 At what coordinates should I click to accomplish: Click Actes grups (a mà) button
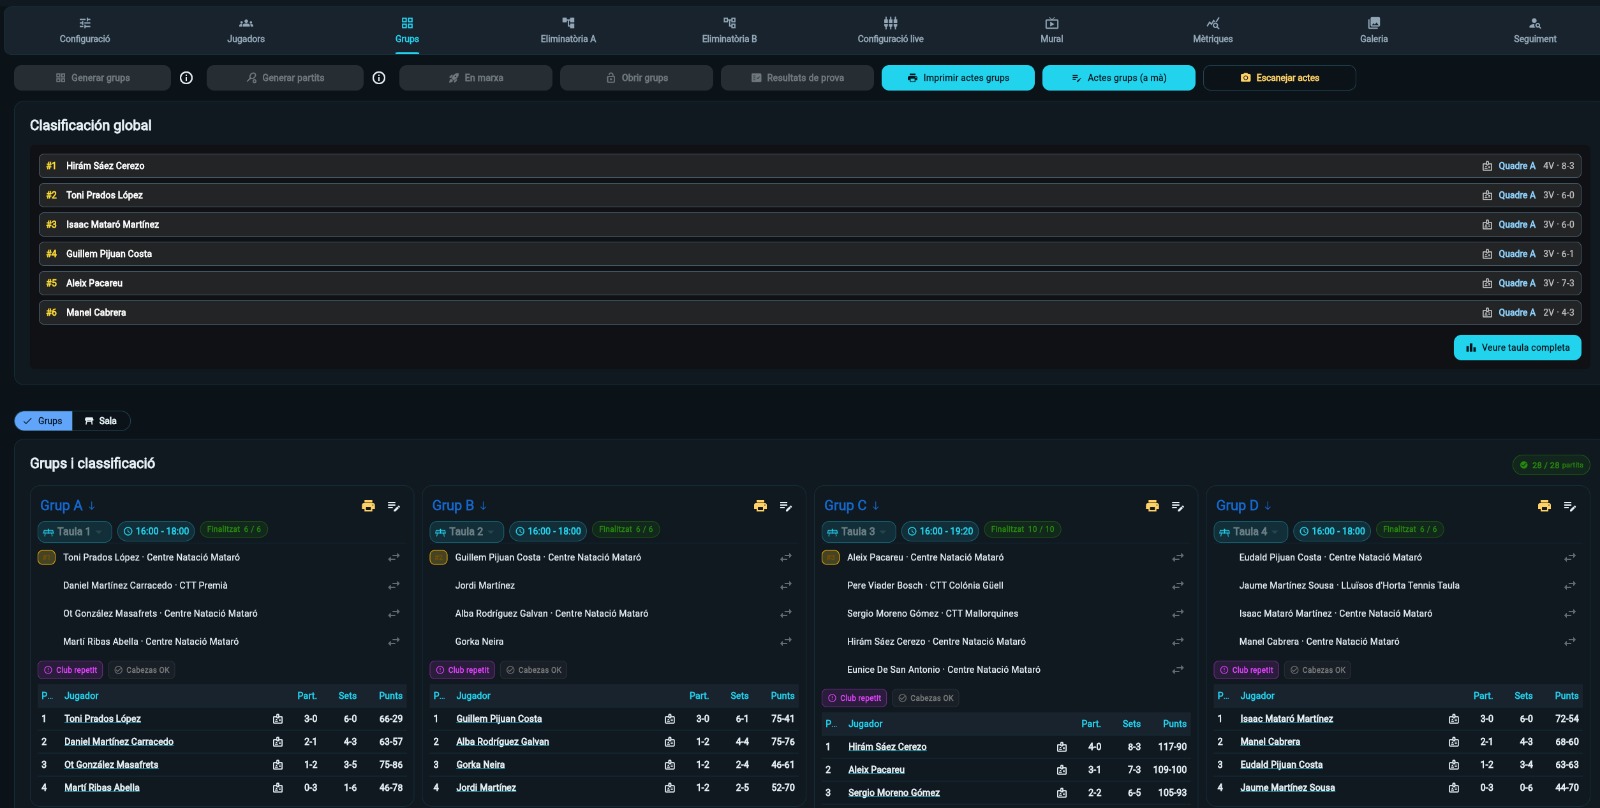pos(1118,78)
